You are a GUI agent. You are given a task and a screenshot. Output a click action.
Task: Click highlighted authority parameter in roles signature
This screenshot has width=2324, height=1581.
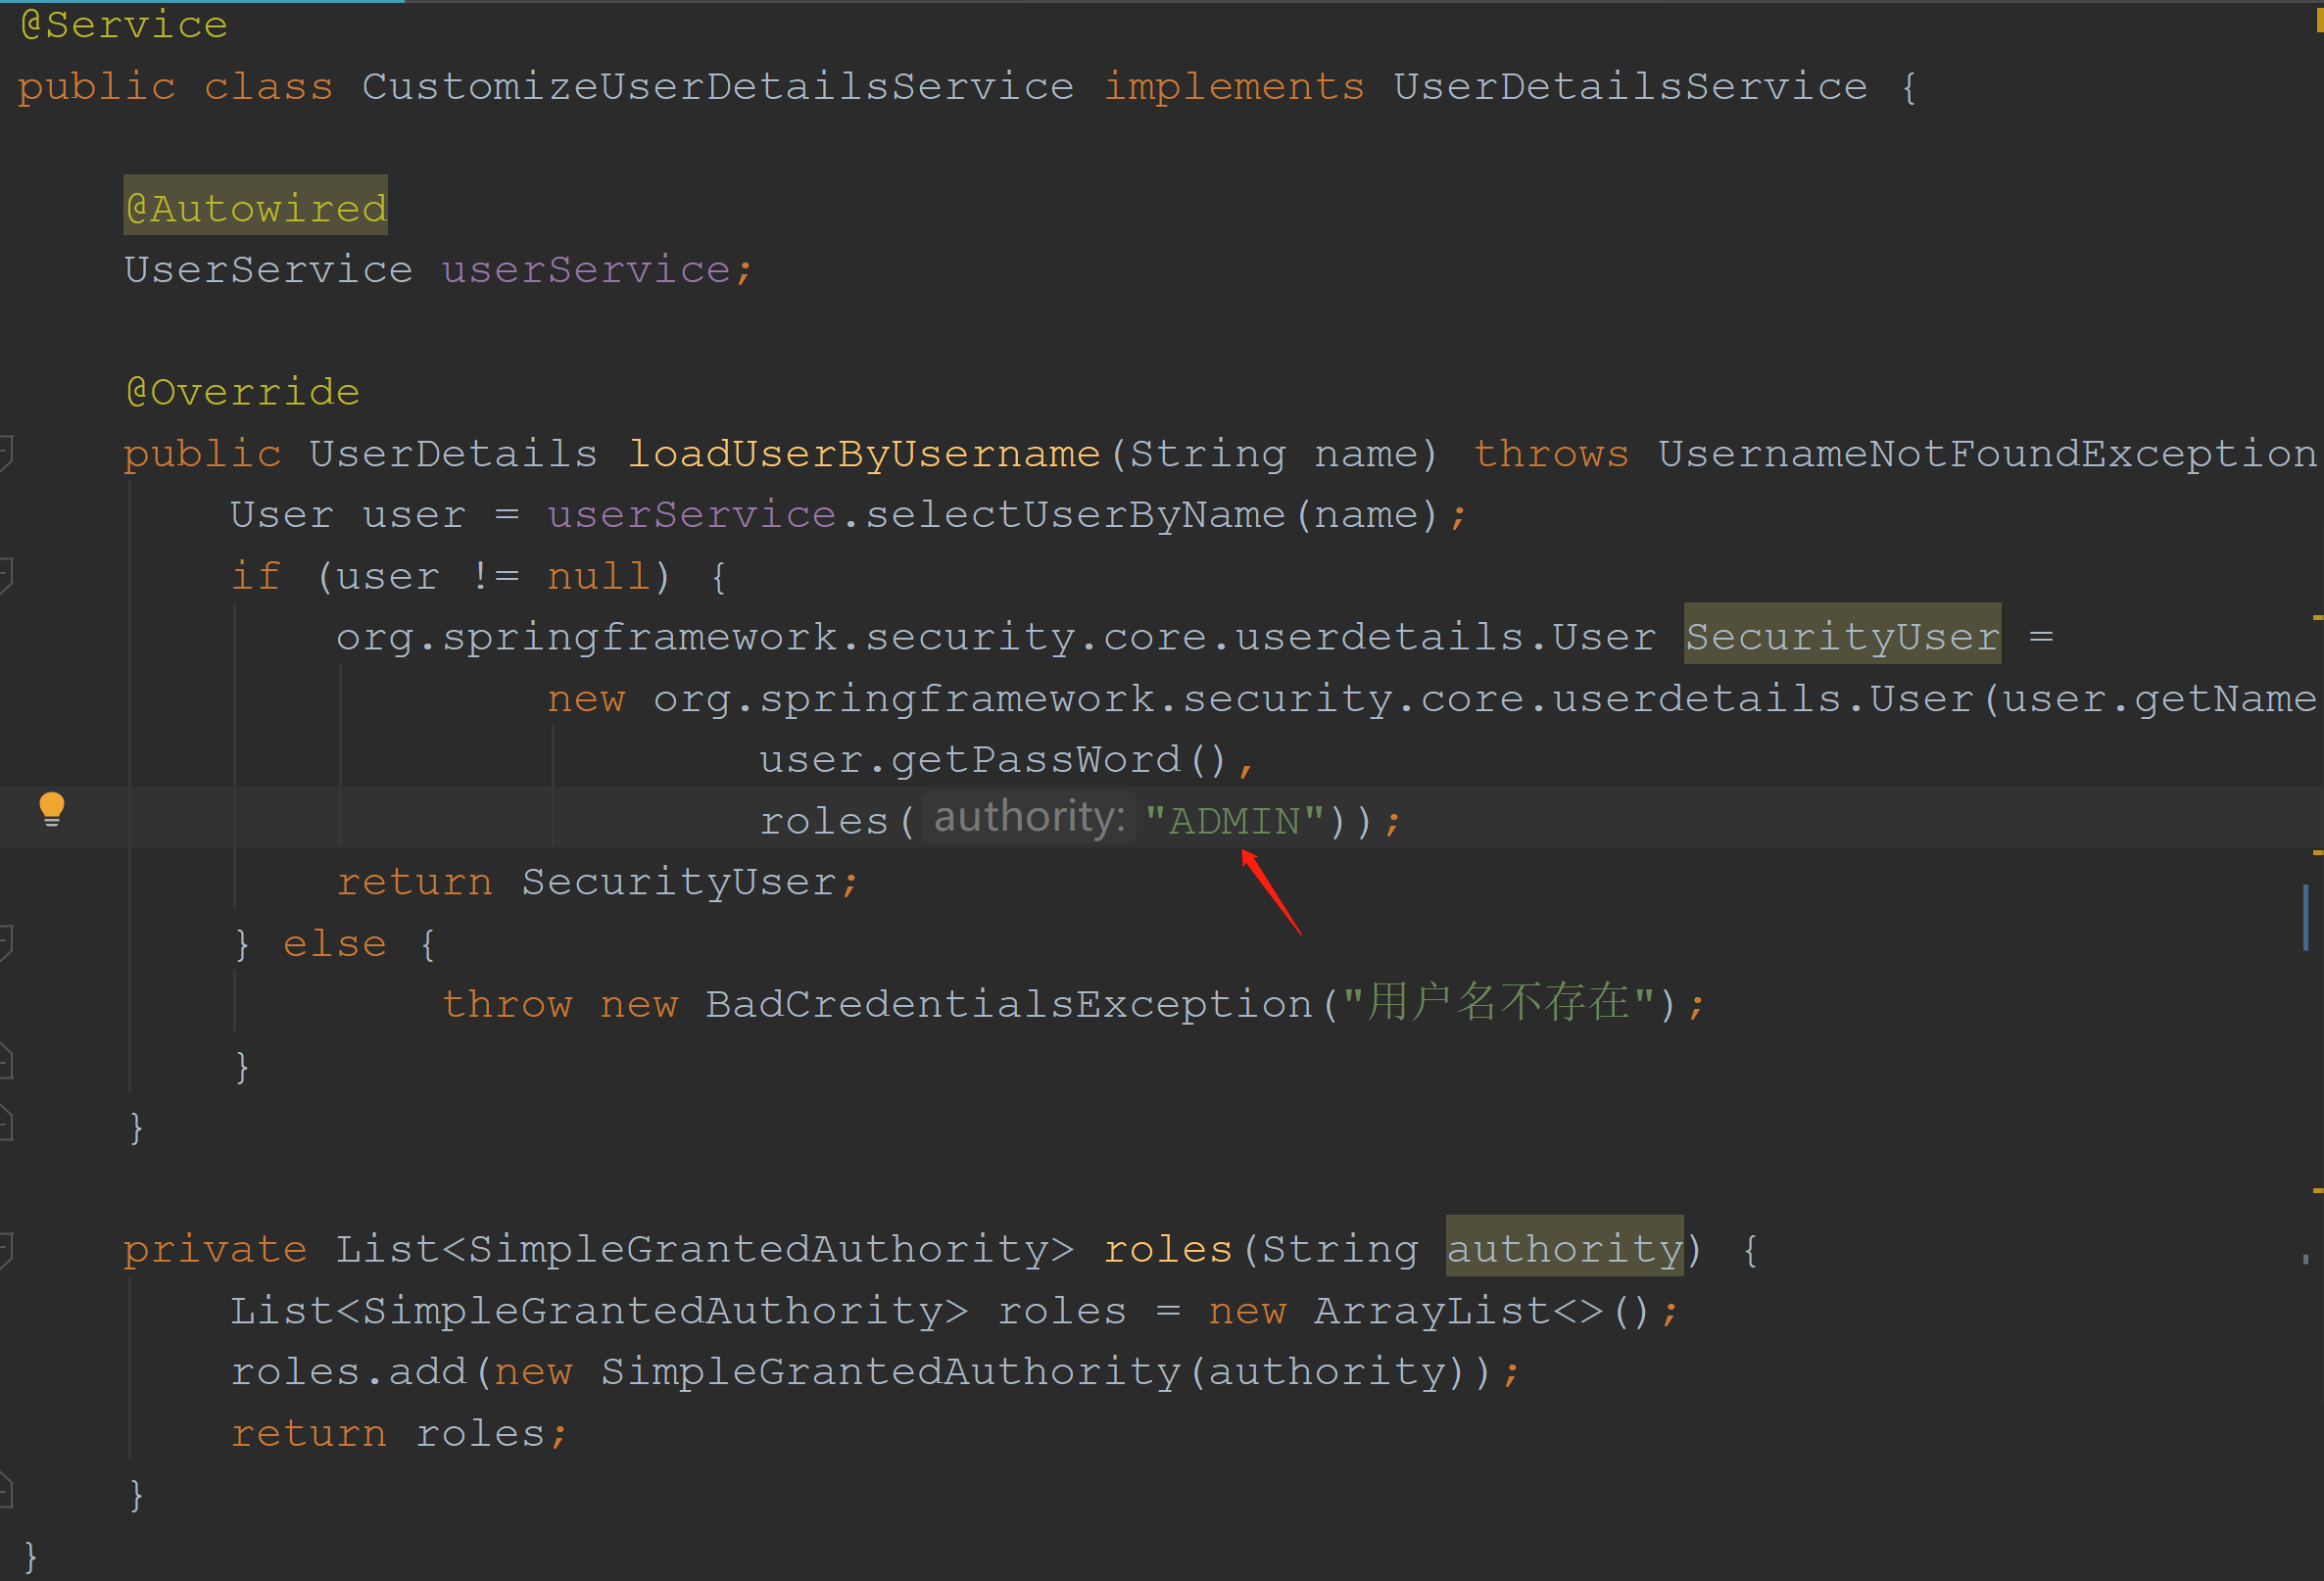point(1564,1248)
